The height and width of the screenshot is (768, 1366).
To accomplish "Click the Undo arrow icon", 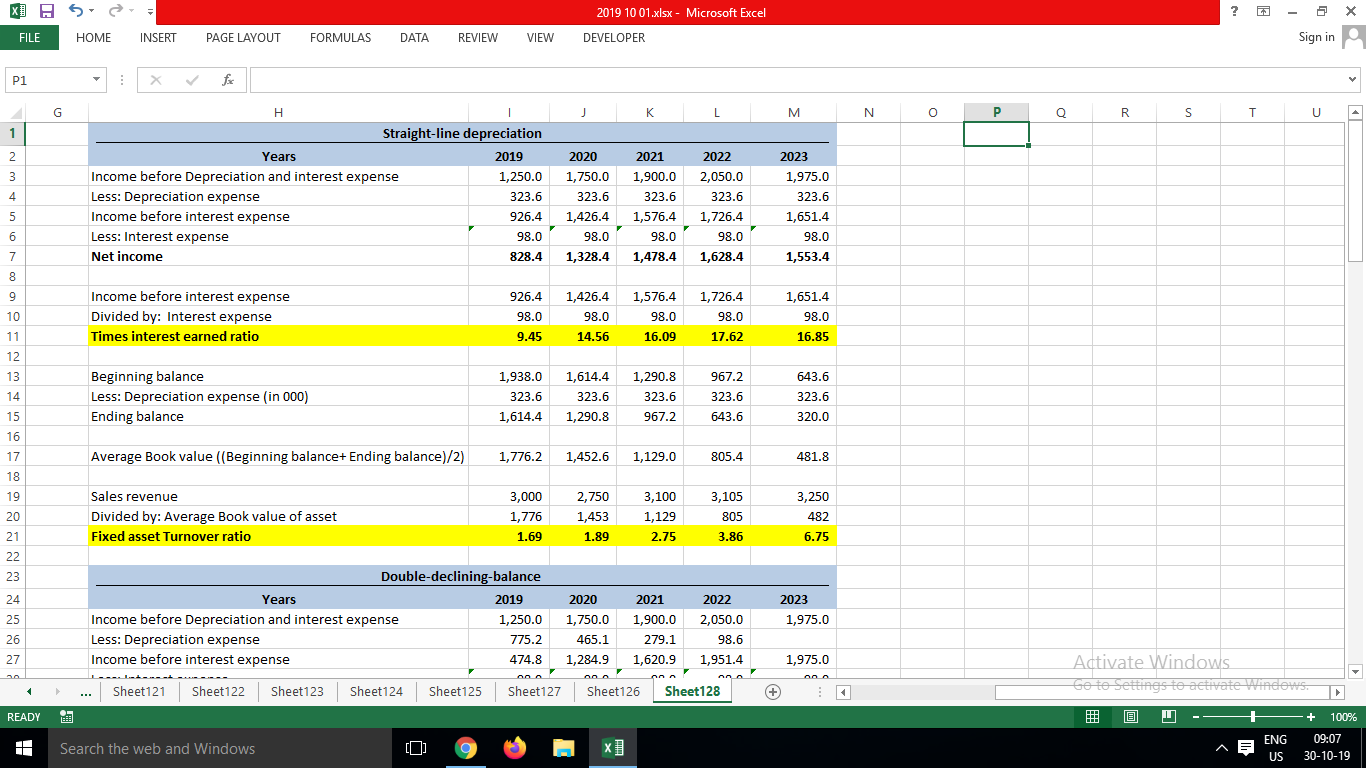I will (74, 12).
